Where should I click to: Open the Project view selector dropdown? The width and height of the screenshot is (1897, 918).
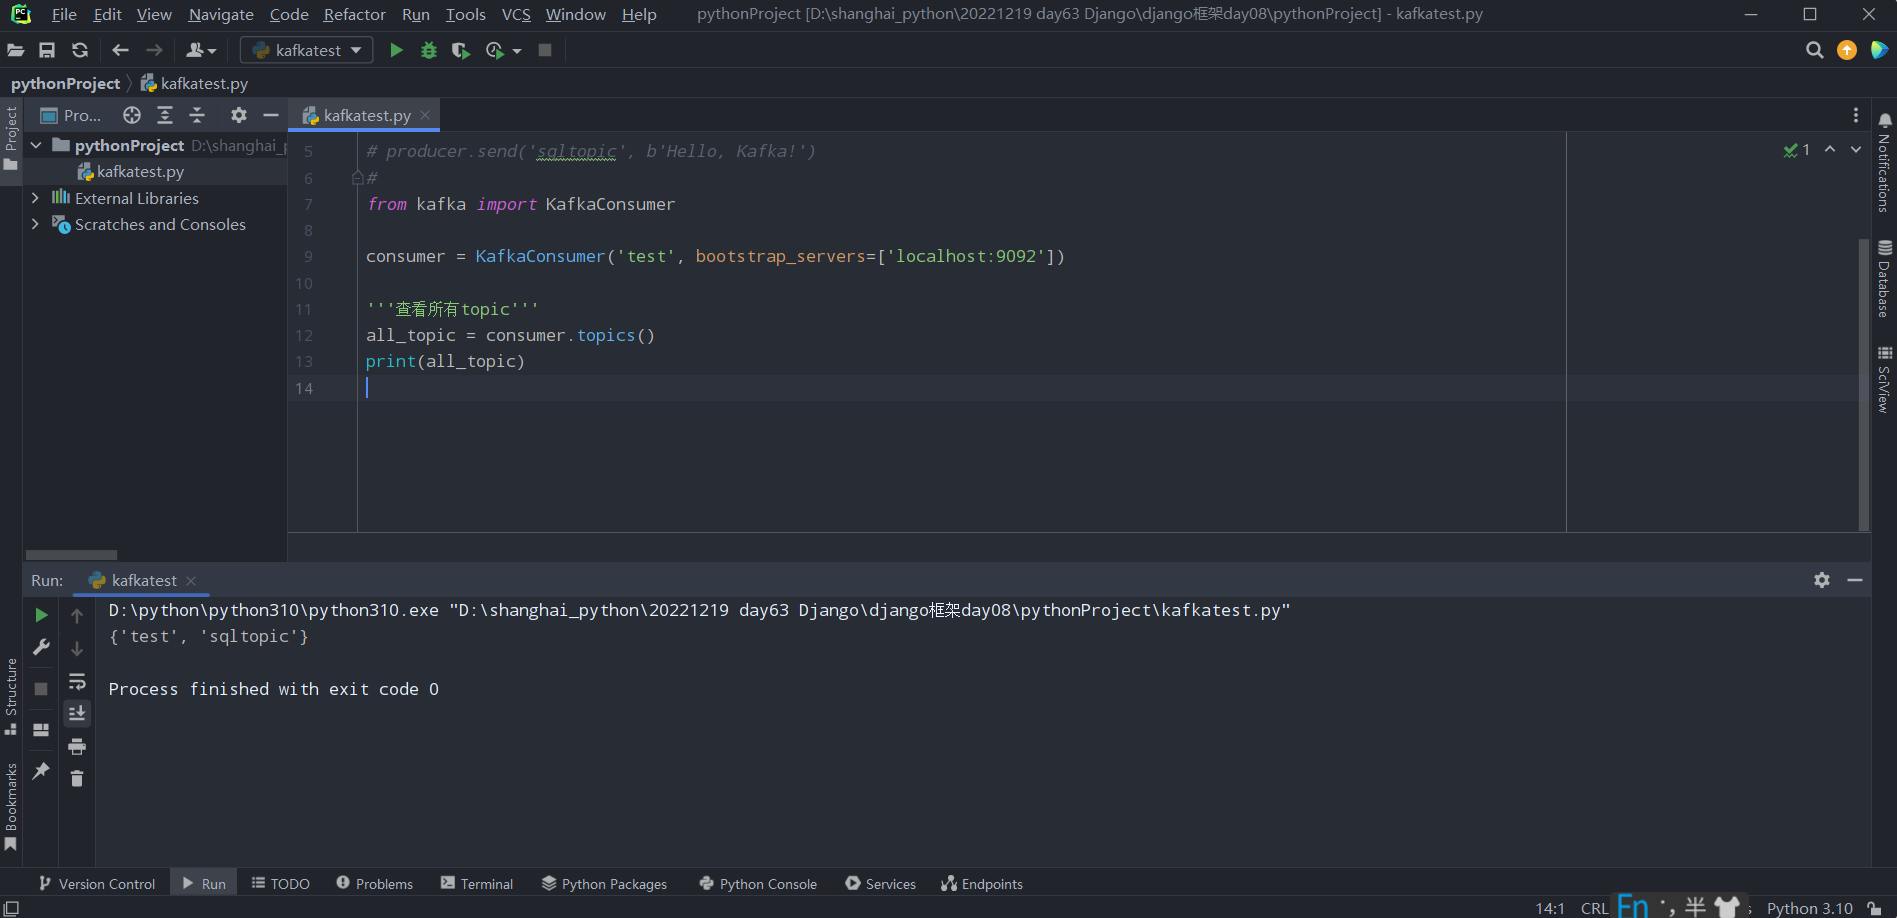point(71,115)
